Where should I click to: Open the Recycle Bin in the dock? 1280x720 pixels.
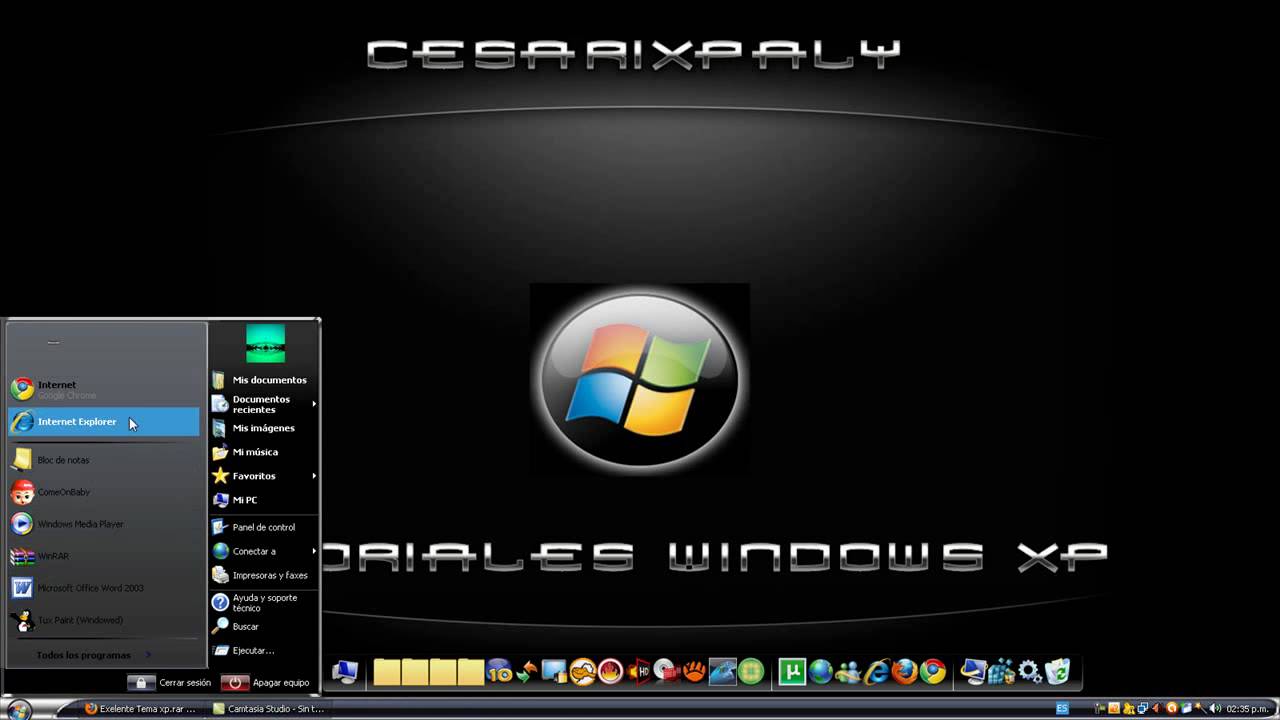[x=1058, y=672]
